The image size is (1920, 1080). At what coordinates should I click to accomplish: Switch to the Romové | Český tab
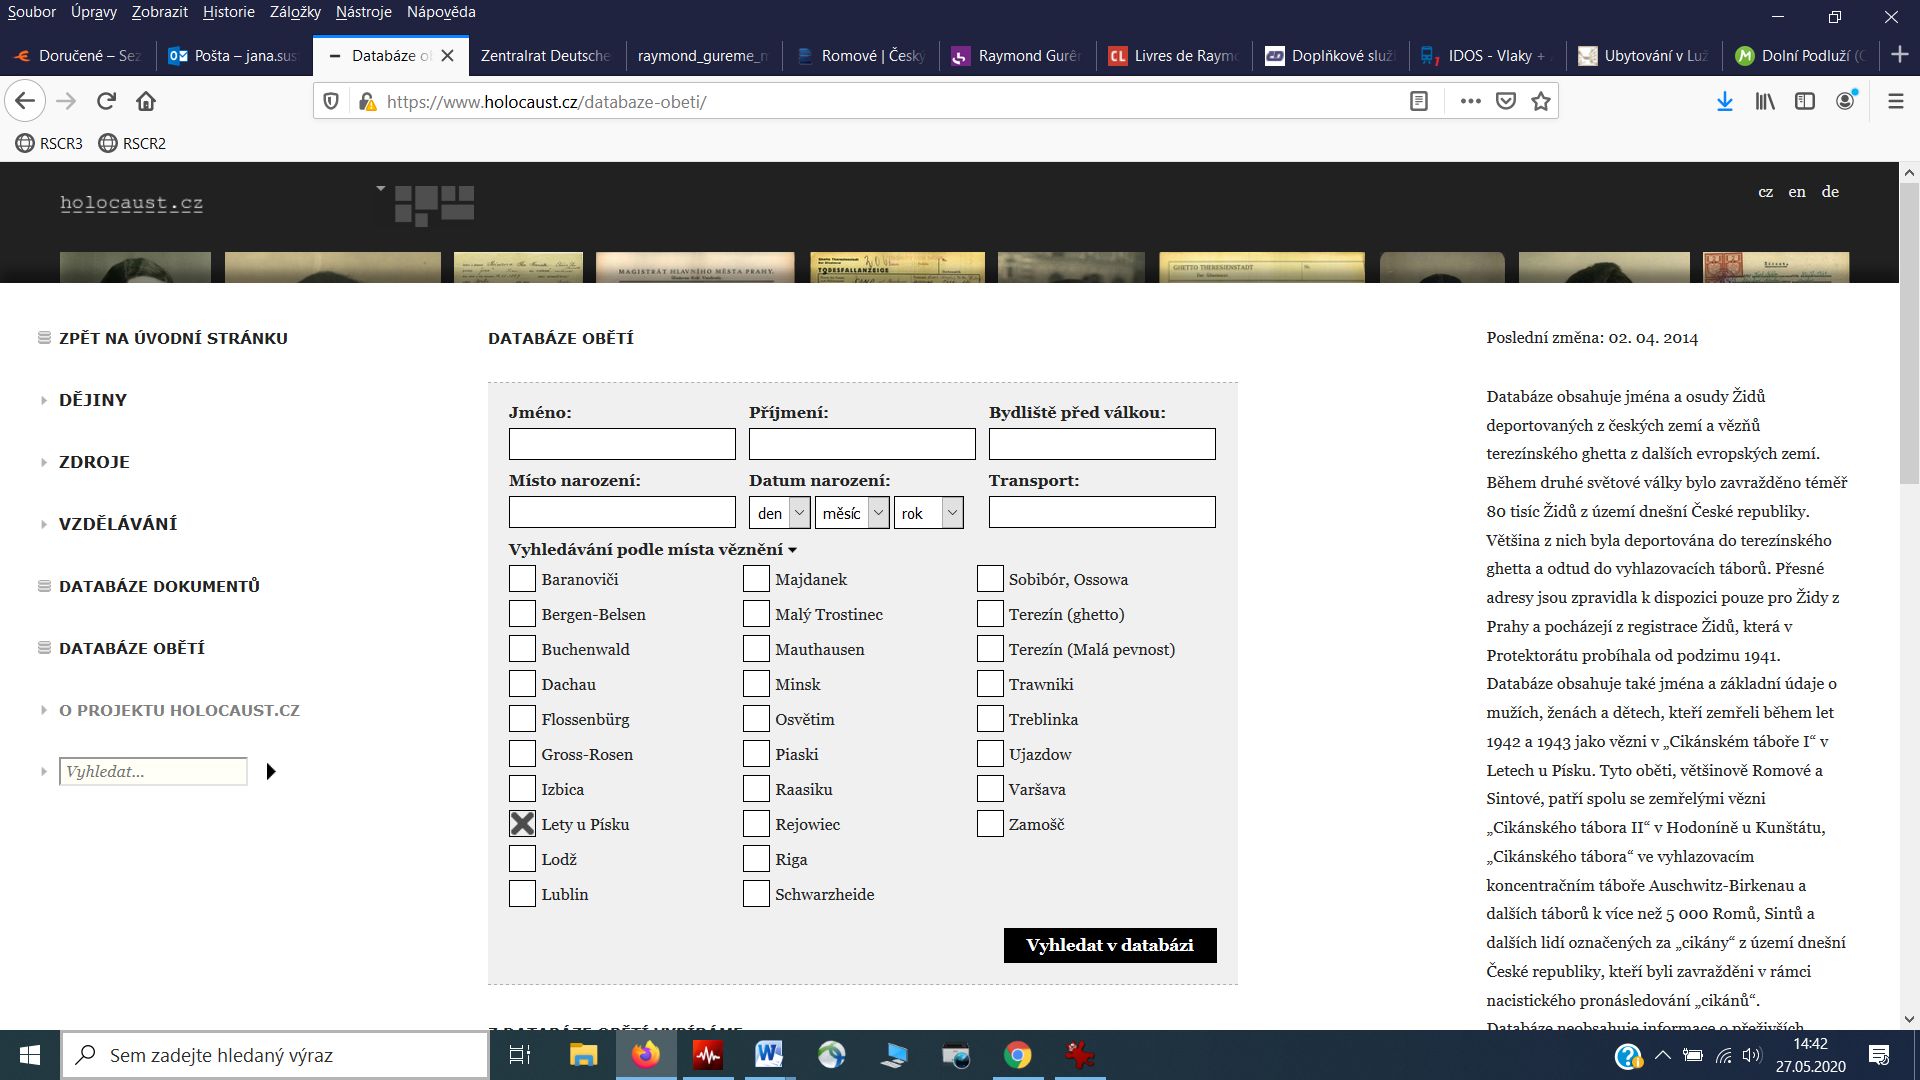pos(861,56)
